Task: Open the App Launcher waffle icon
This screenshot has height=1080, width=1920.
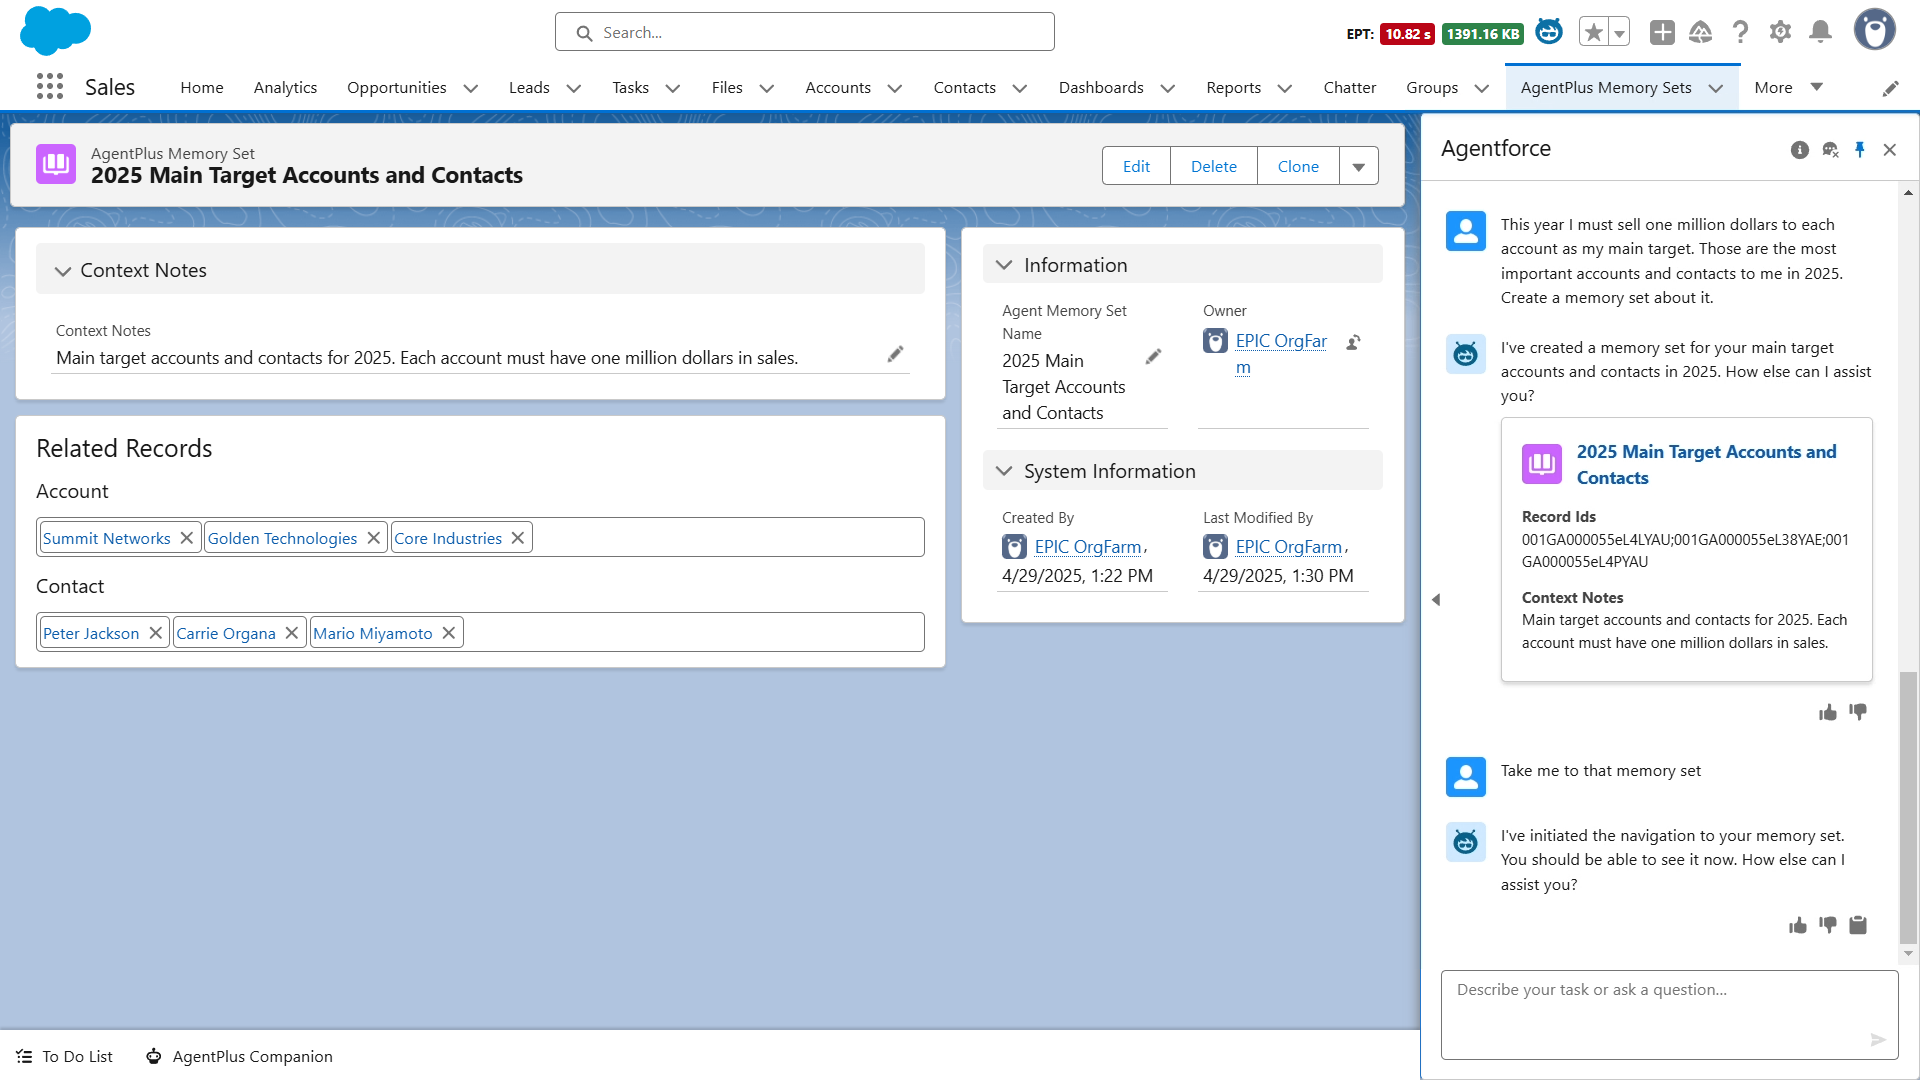Action: tap(50, 87)
